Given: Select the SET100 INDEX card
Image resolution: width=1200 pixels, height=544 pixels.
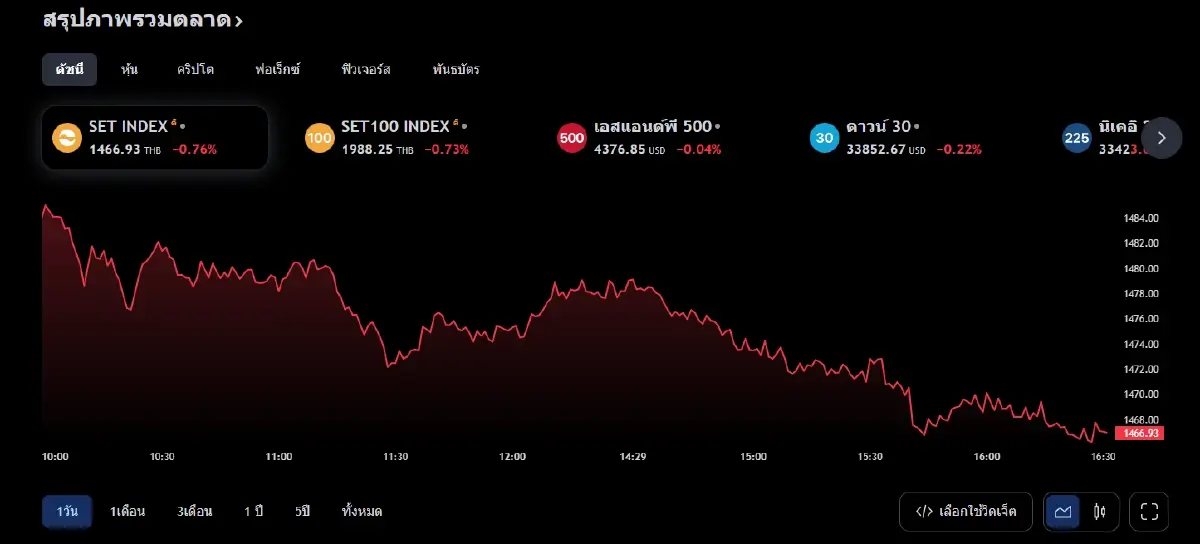Looking at the screenshot, I should (x=407, y=138).
